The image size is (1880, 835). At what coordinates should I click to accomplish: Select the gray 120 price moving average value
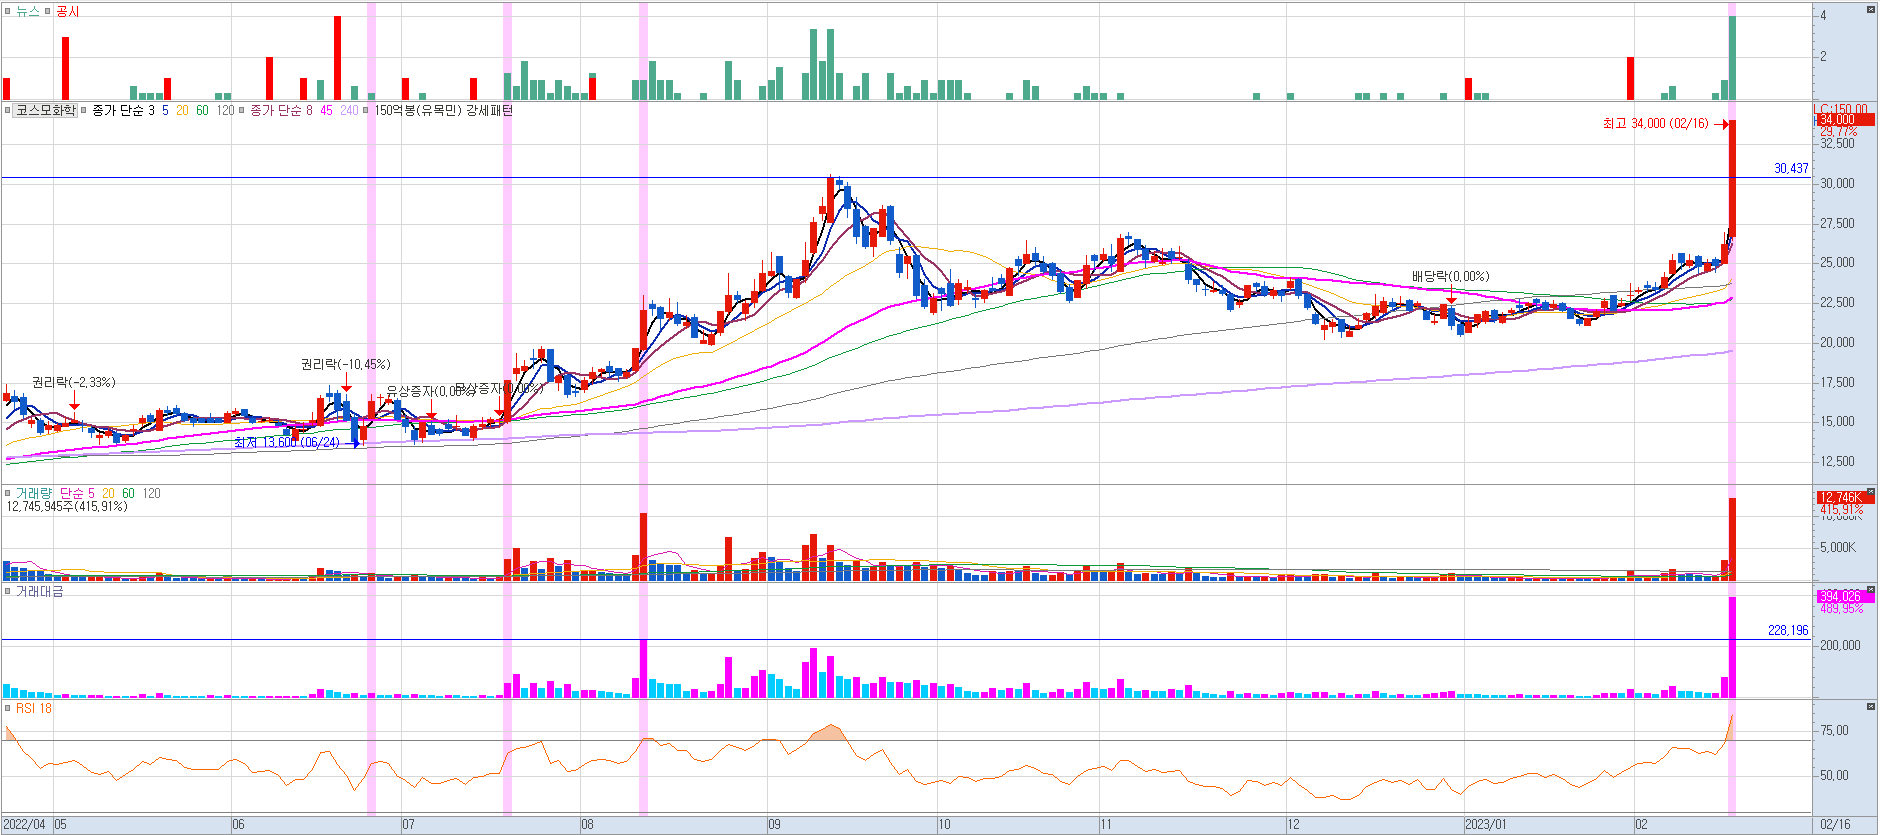tap(225, 110)
